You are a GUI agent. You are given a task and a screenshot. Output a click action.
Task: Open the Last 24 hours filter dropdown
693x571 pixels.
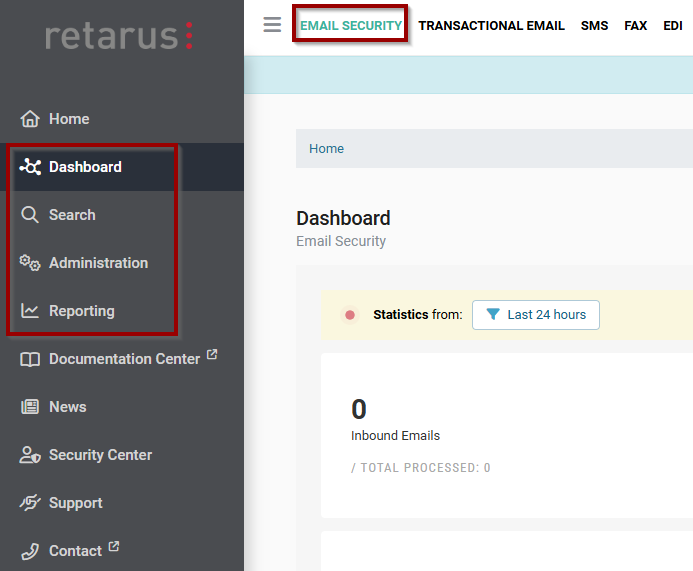point(536,314)
